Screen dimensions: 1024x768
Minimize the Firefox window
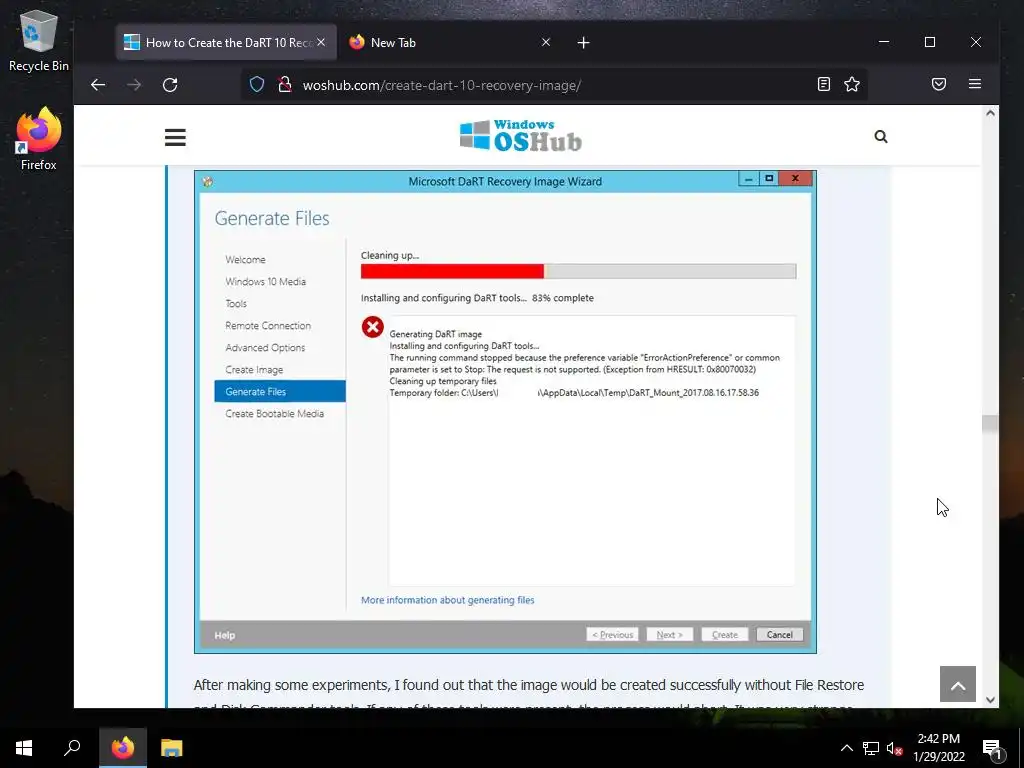click(x=884, y=42)
